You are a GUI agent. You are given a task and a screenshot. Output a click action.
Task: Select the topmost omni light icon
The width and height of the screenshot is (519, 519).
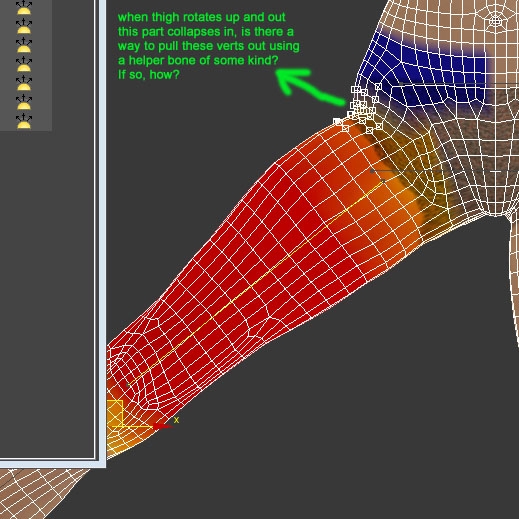point(24,7)
